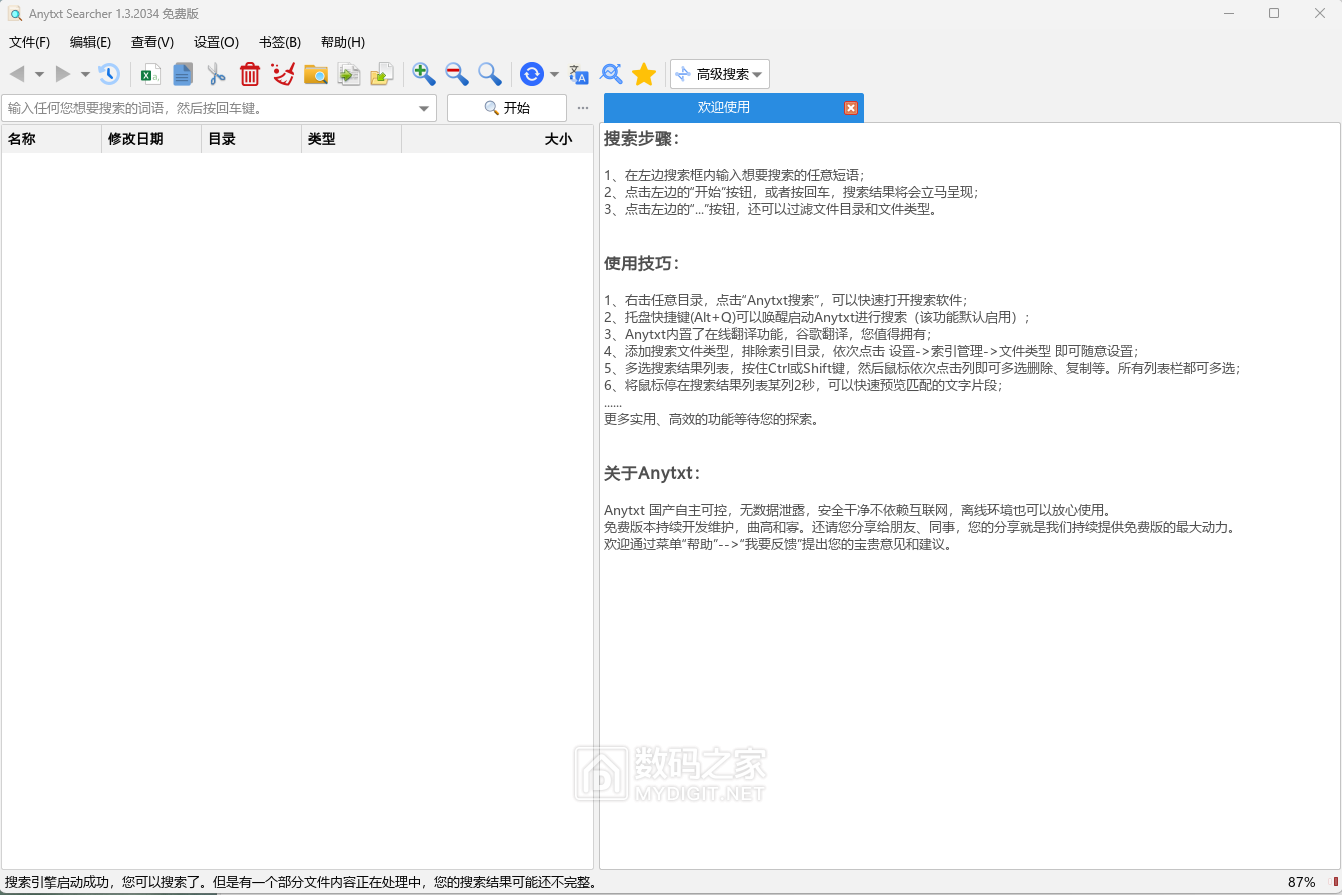Open the 高级搜索 dropdown
1342x895 pixels.
pos(720,74)
